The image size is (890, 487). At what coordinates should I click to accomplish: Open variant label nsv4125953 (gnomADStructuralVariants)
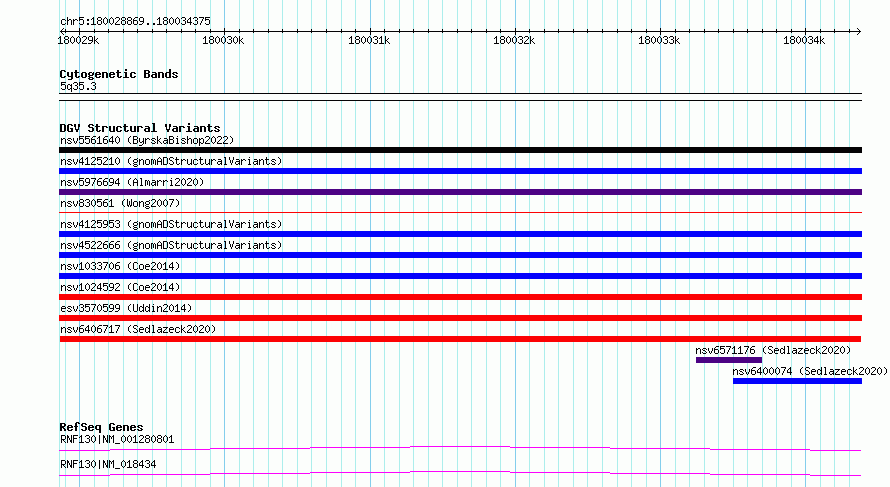[x=171, y=224]
